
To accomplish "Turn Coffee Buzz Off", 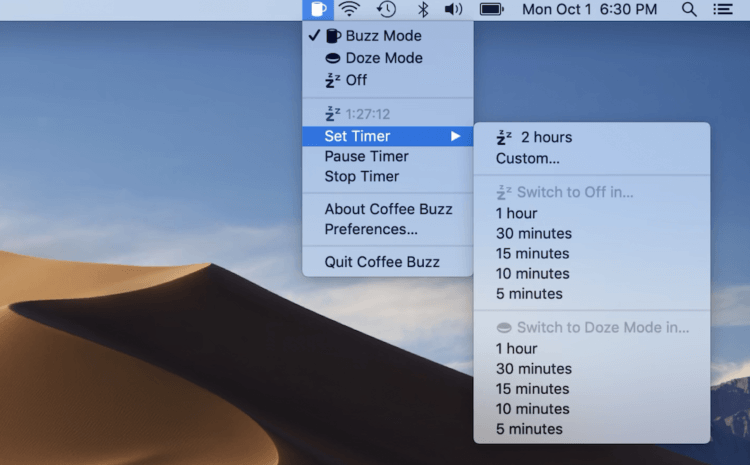I will point(388,80).
